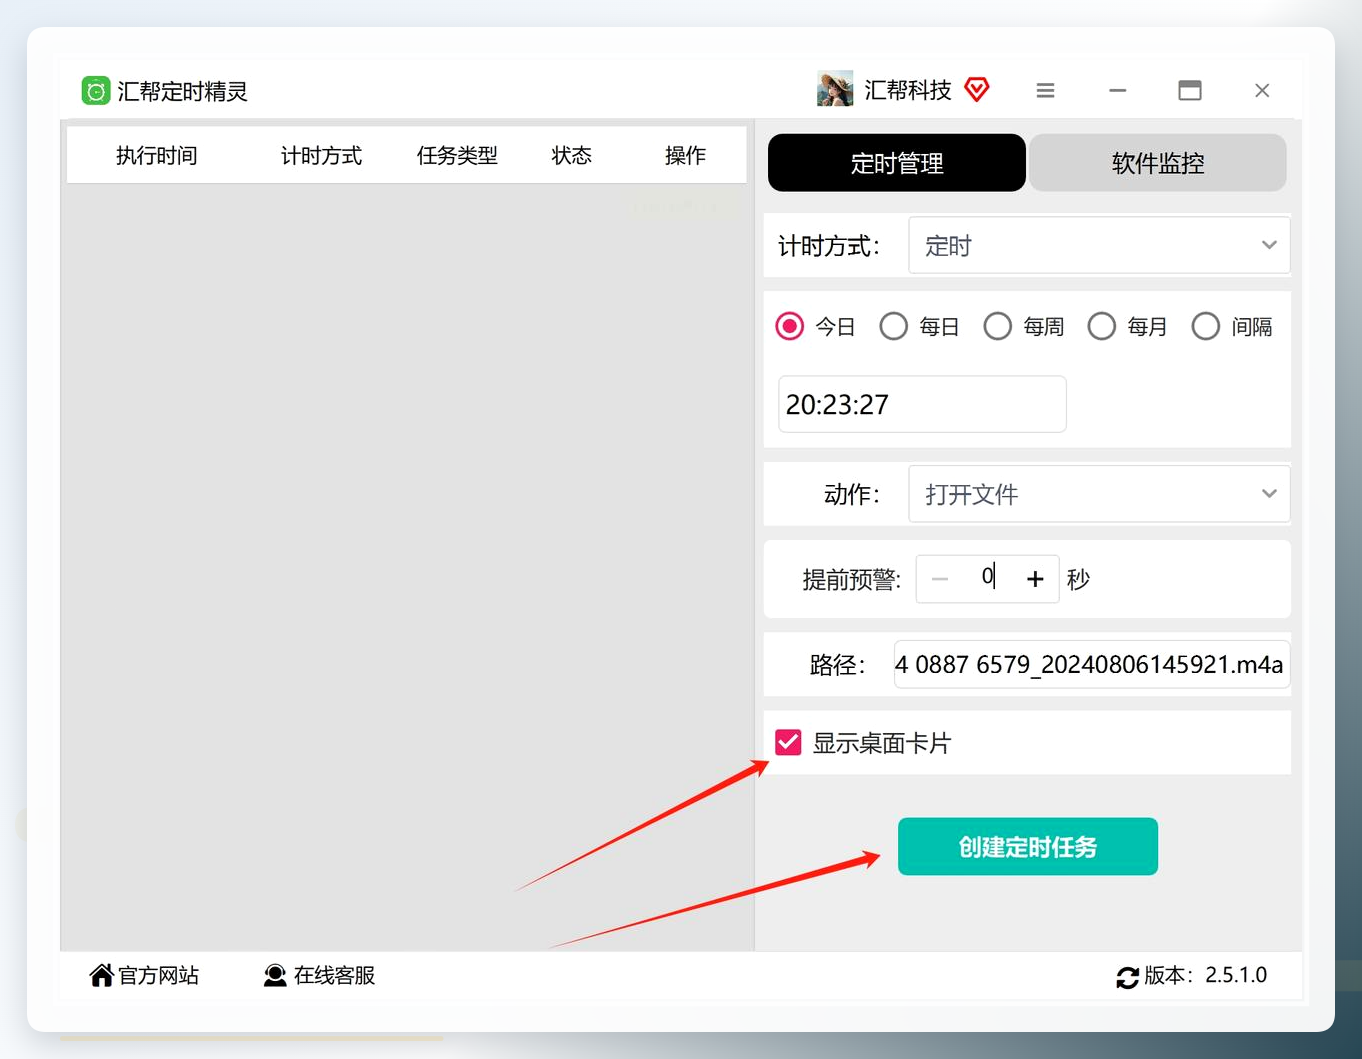Click the 创建定时任务 button

pos(1028,847)
